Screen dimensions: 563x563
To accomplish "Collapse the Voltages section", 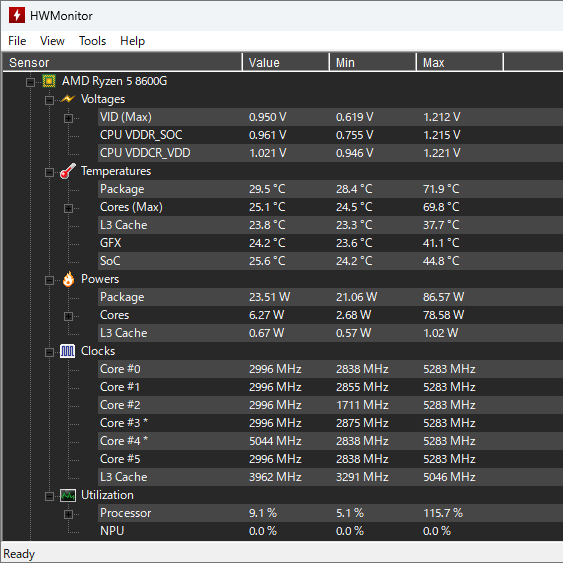I will point(49,100).
